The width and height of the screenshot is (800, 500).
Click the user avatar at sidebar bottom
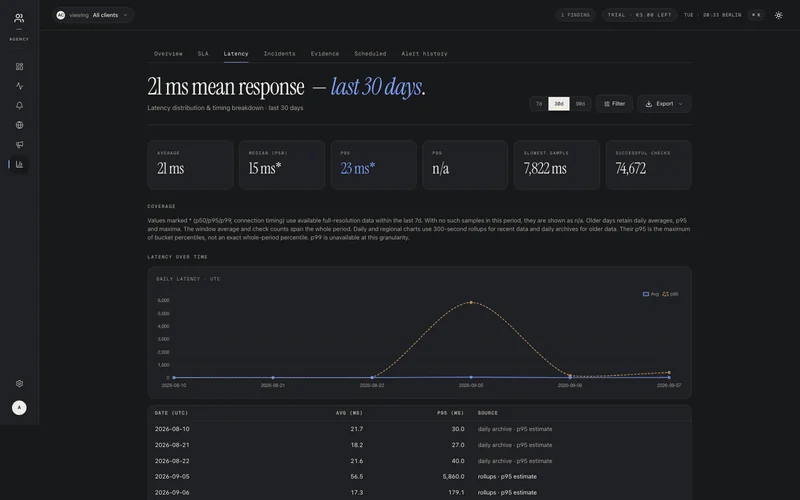(19, 408)
